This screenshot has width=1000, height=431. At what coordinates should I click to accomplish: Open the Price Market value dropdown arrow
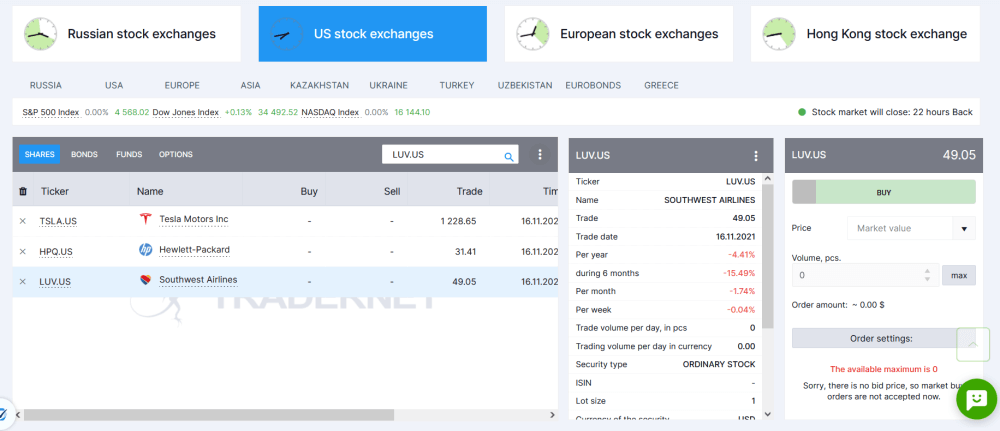[x=964, y=228]
